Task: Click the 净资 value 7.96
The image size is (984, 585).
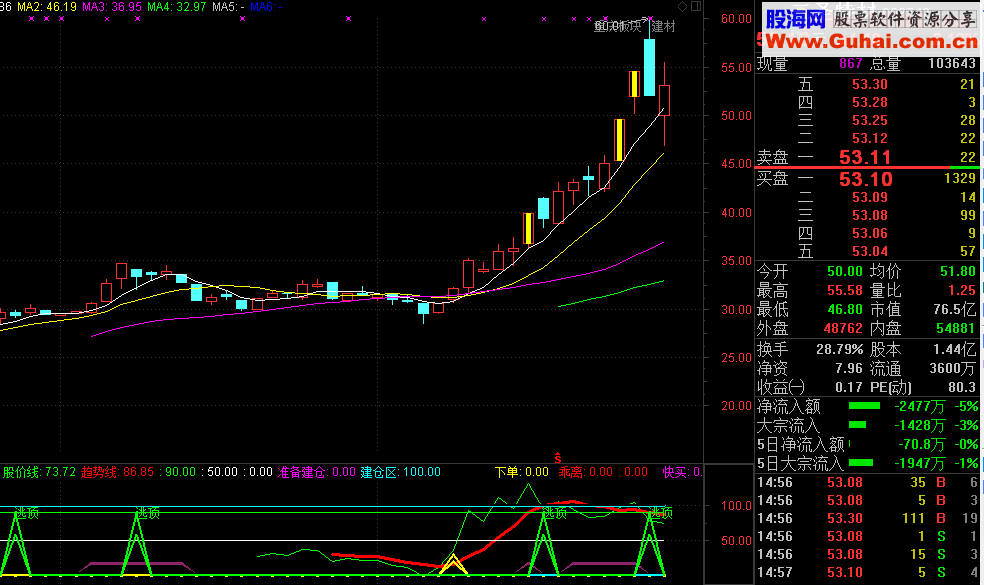Action: click(849, 368)
